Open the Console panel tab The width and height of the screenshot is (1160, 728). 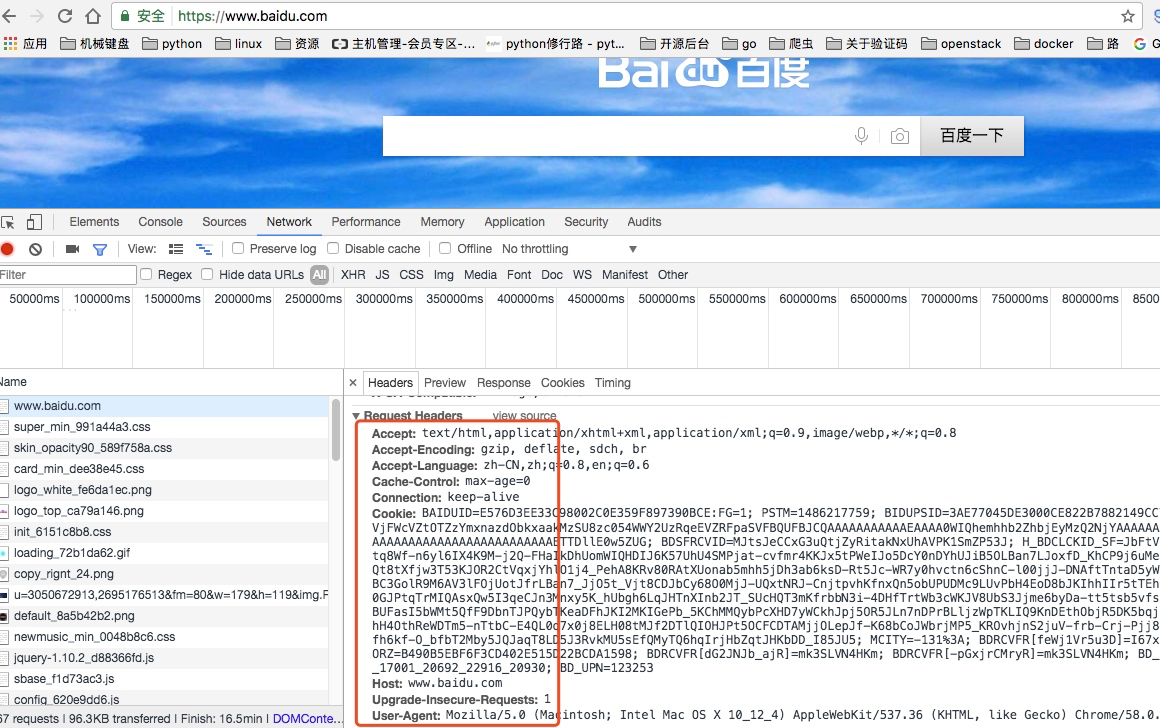point(161,222)
